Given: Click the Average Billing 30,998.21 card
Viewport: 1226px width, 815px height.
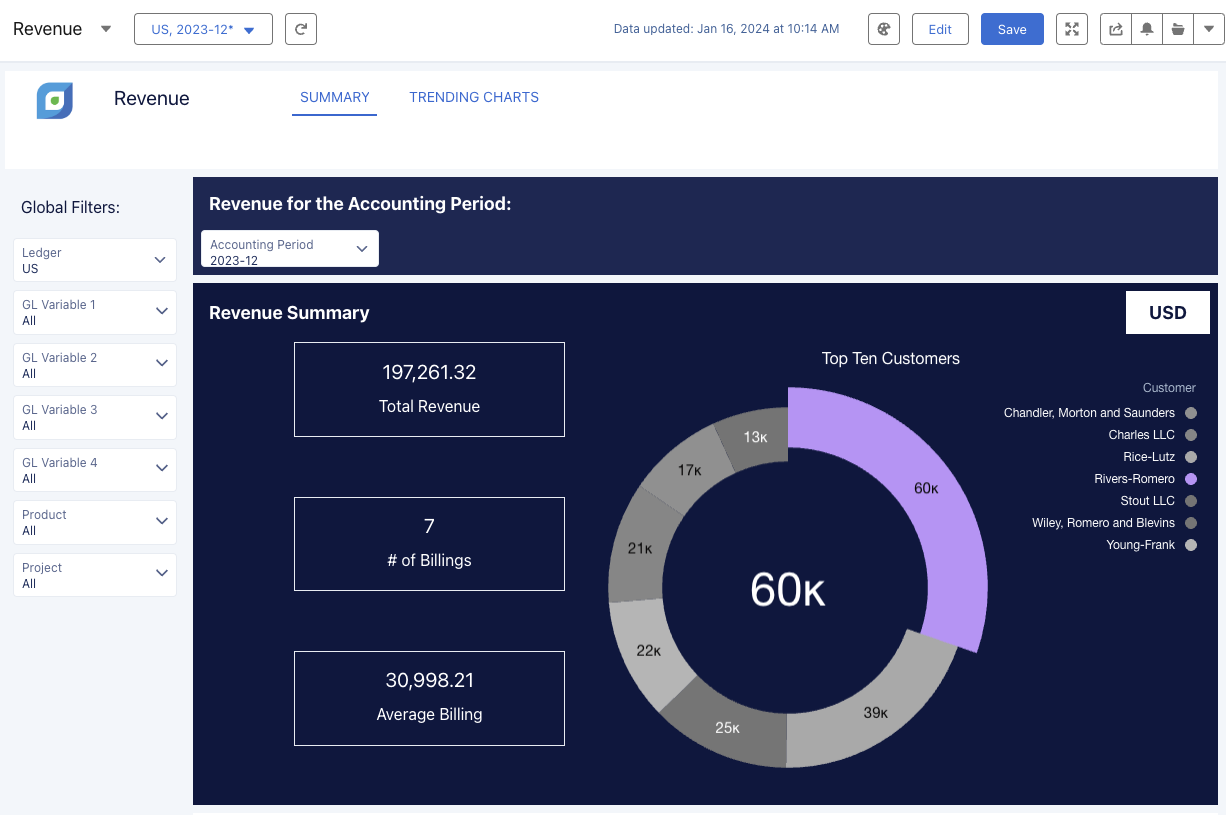Looking at the screenshot, I should [429, 698].
